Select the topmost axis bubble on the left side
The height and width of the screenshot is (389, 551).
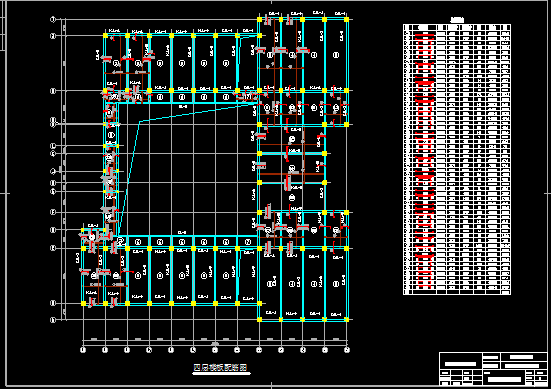click(53, 20)
